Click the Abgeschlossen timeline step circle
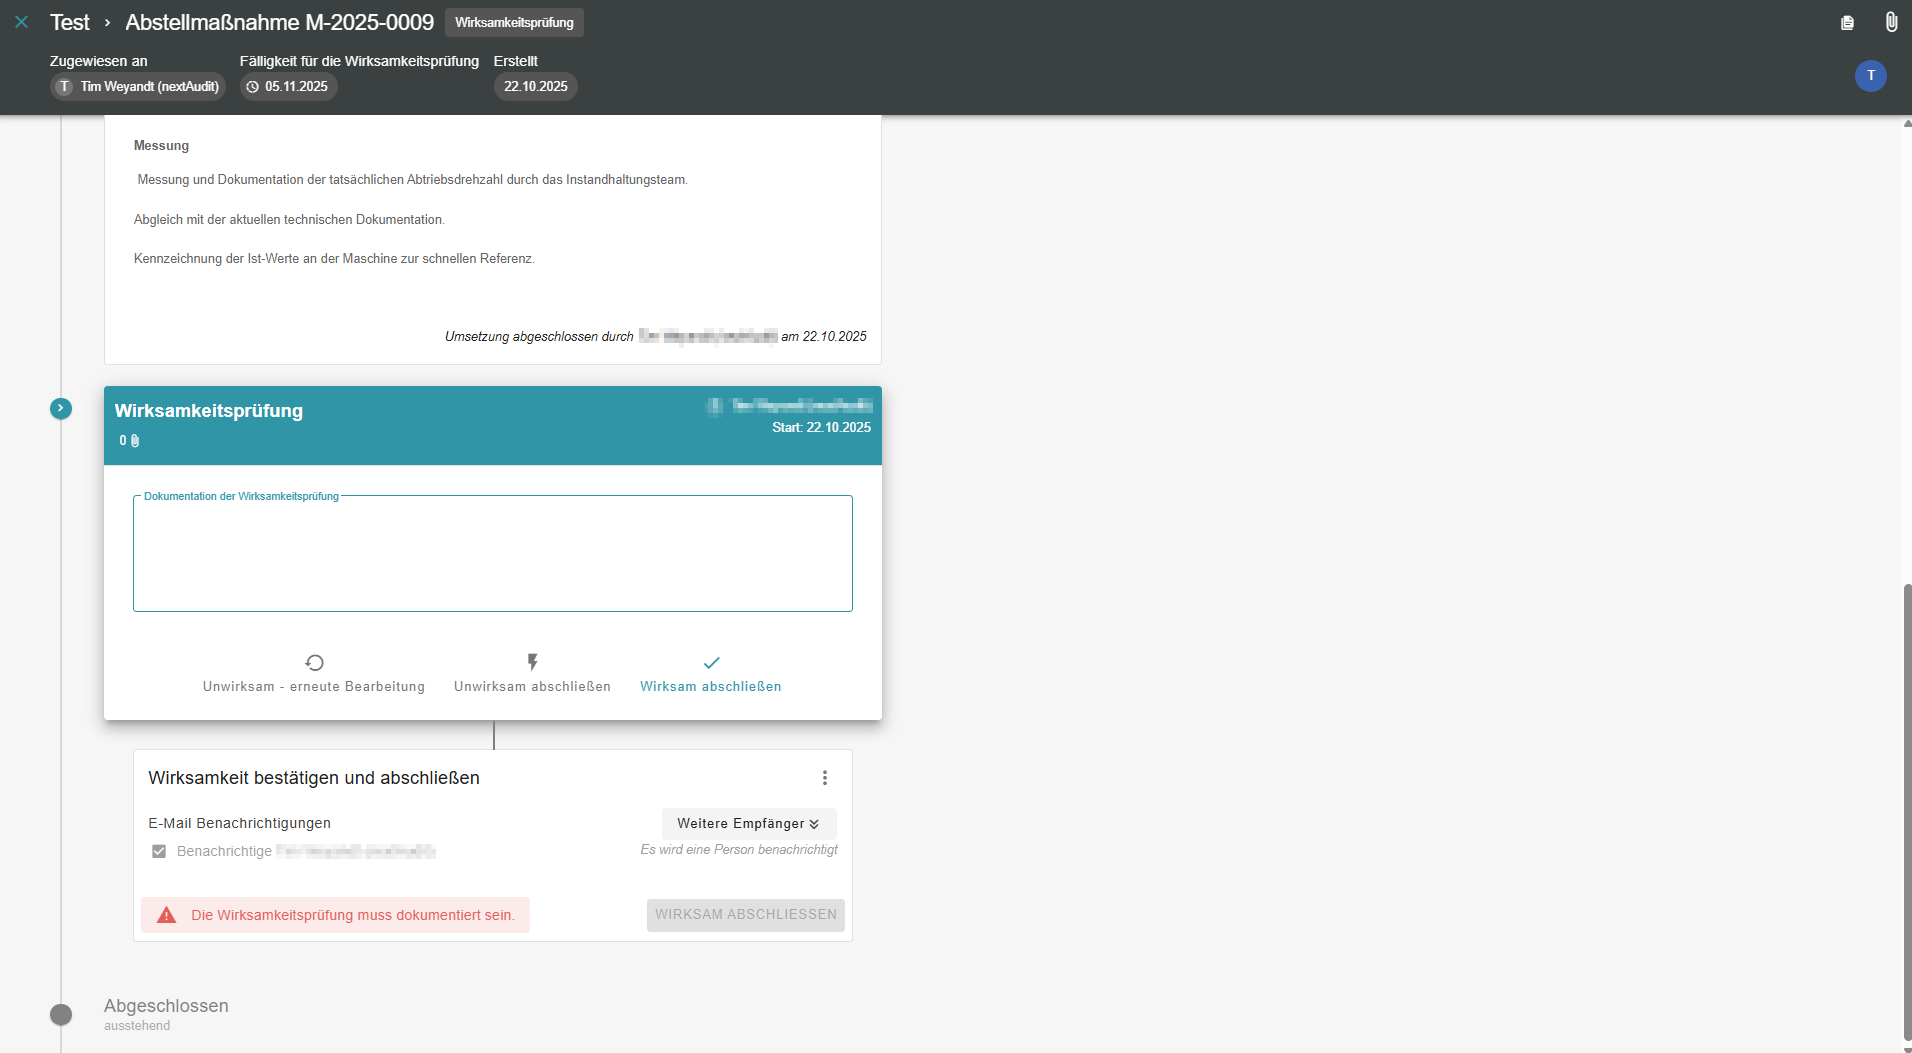The image size is (1912, 1053). (61, 1015)
